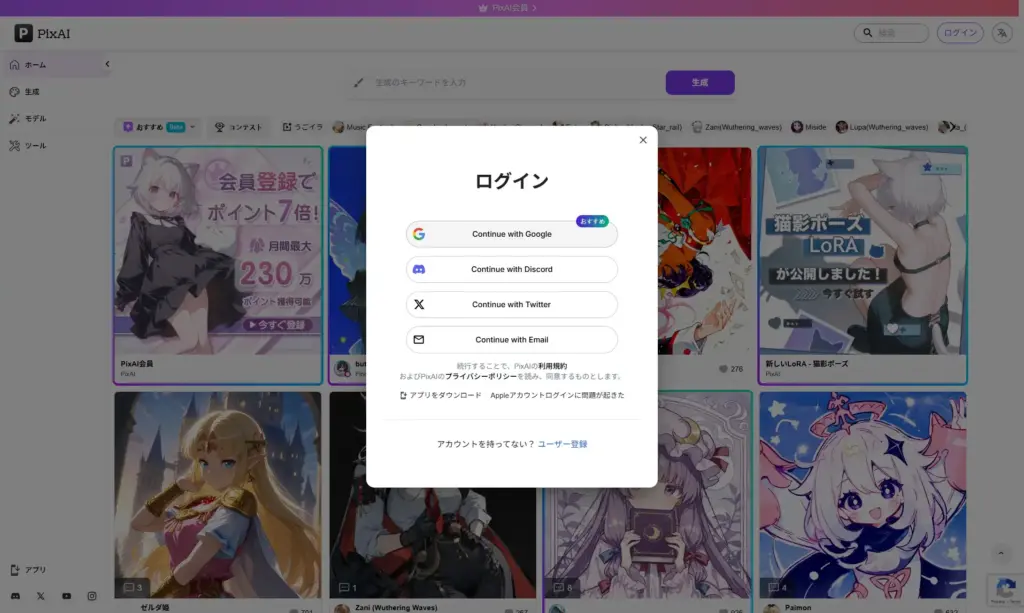Collapse the sidebar with the chevron
The height and width of the screenshot is (613, 1024).
click(x=107, y=64)
